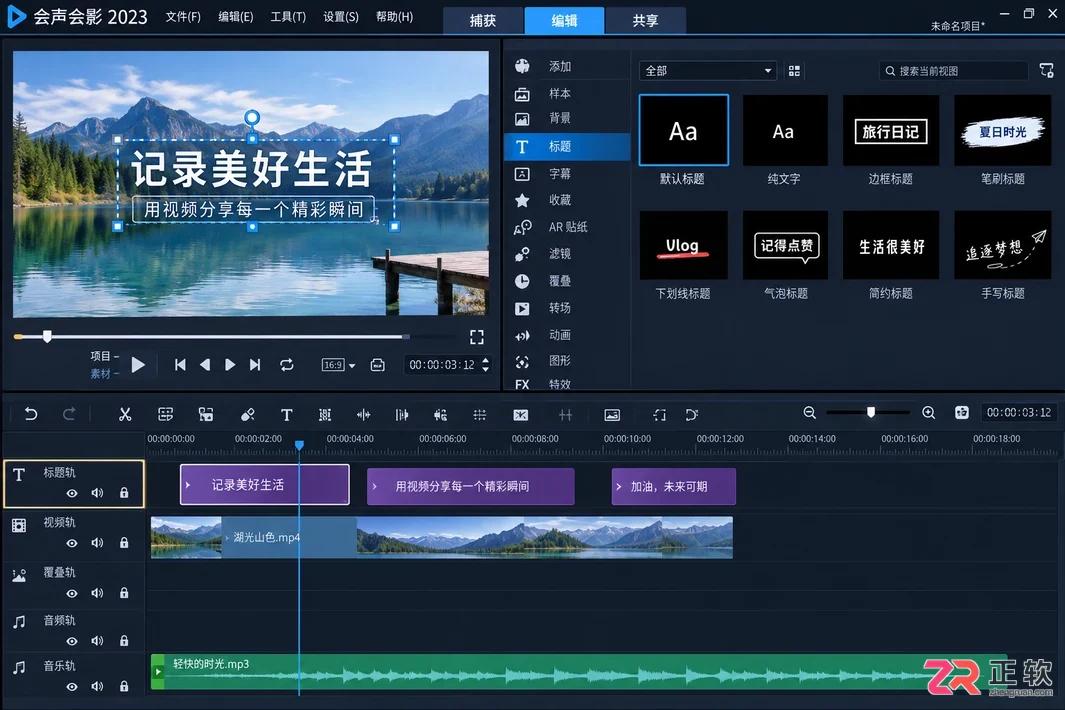Play the project preview
The height and width of the screenshot is (710, 1065).
click(x=138, y=365)
